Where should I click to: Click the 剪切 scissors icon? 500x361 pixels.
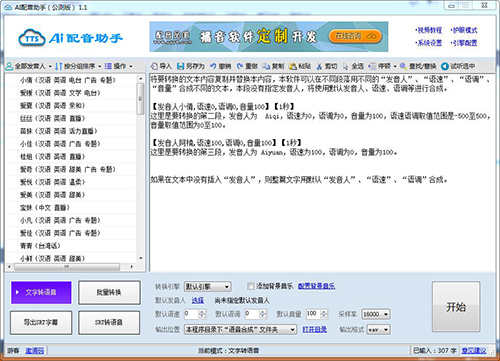click(x=319, y=66)
